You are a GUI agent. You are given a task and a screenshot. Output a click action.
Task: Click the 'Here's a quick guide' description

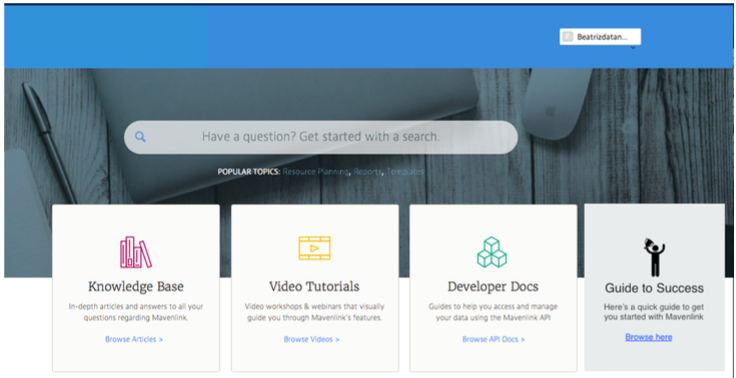654,312
